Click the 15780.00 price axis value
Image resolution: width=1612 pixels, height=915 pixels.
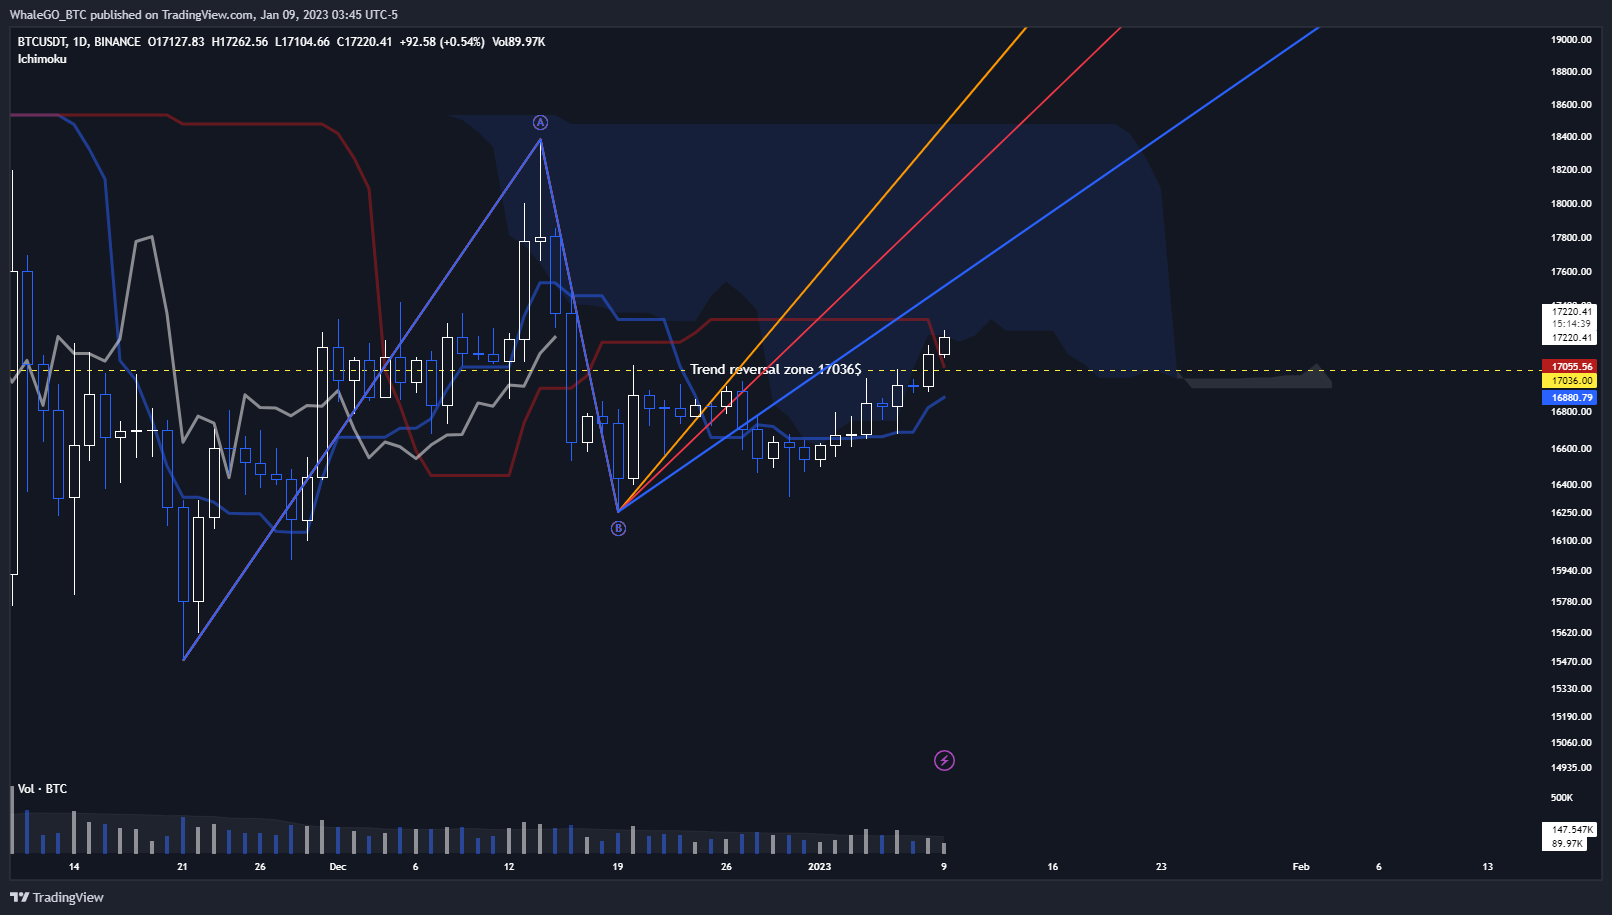(x=1571, y=602)
